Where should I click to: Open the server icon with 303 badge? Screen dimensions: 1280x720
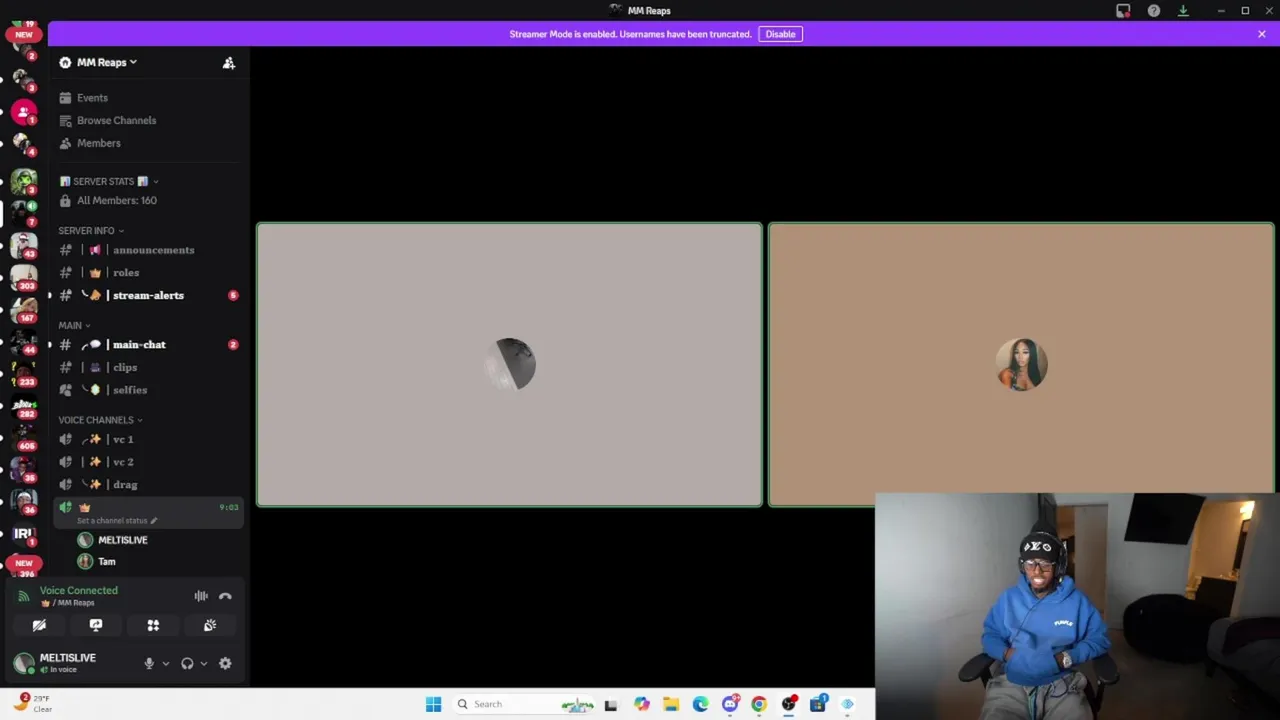tap(24, 277)
